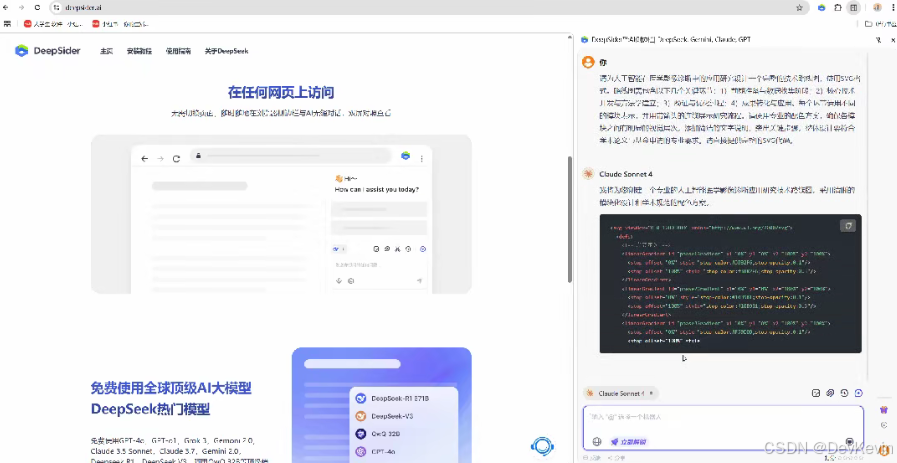Click the send message icon in input box
Screen dimensions: 897x463
pos(850,441)
